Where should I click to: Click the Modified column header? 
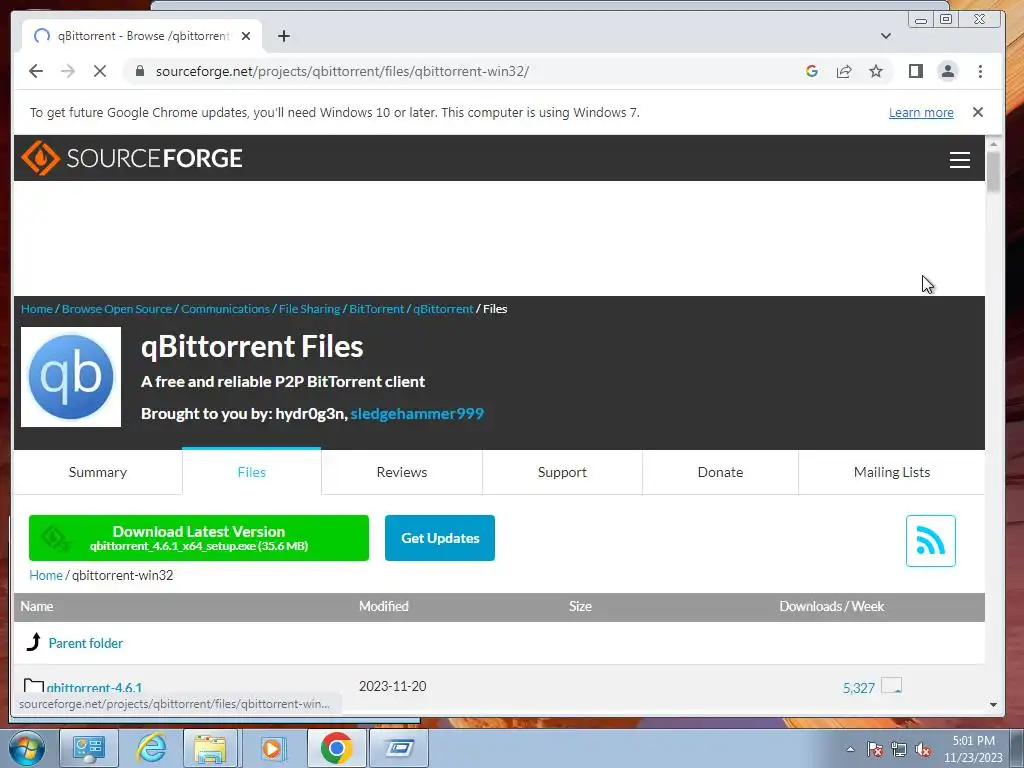(x=383, y=607)
